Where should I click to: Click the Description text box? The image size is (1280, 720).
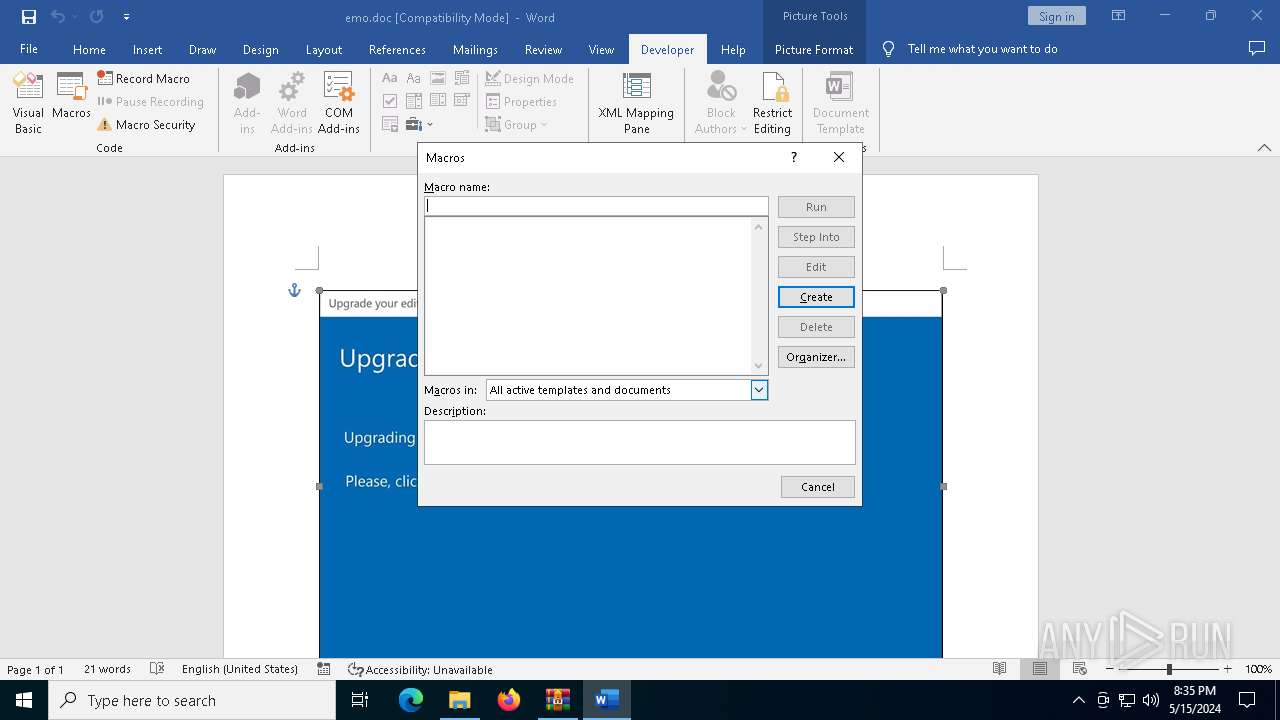tap(640, 442)
